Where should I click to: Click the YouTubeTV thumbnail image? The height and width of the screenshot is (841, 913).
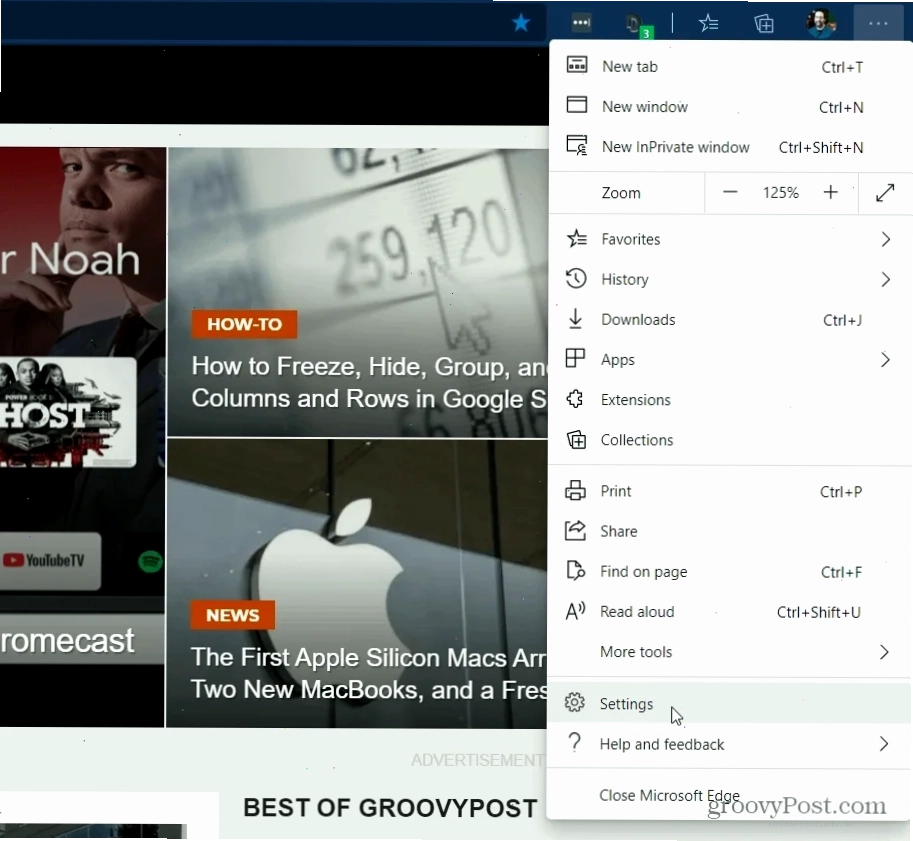pyautogui.click(x=51, y=561)
